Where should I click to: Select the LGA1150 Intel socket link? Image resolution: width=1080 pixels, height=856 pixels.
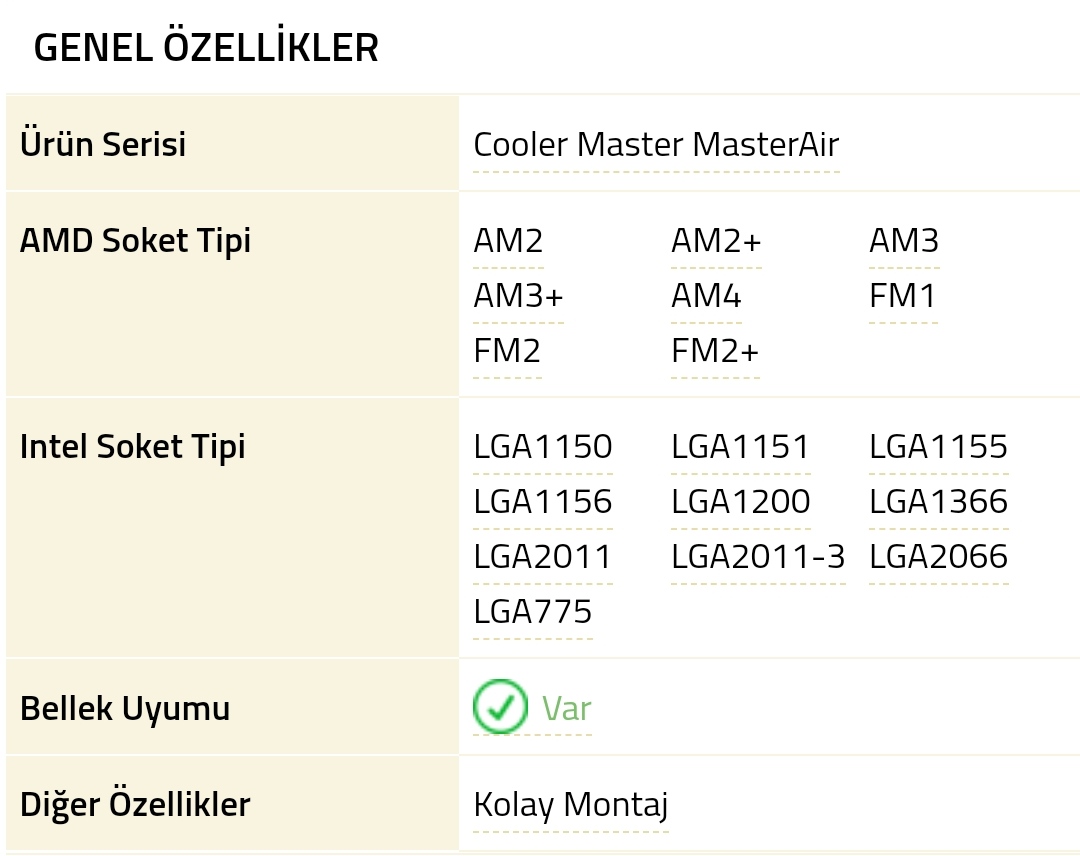pos(543,447)
